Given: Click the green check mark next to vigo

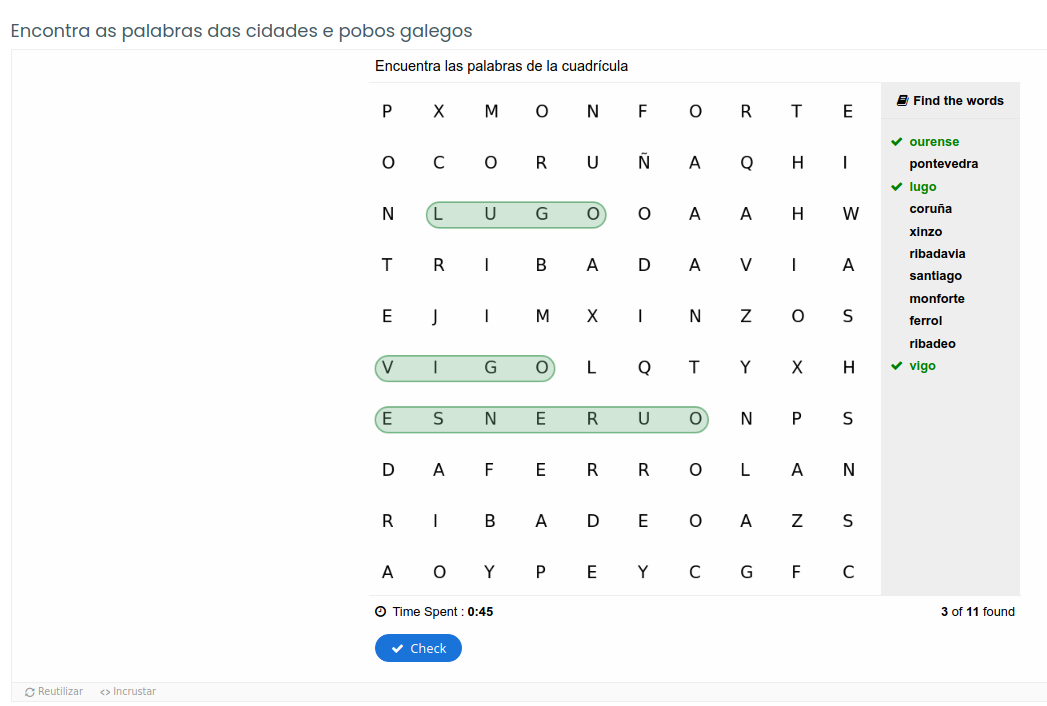Looking at the screenshot, I should [896, 365].
